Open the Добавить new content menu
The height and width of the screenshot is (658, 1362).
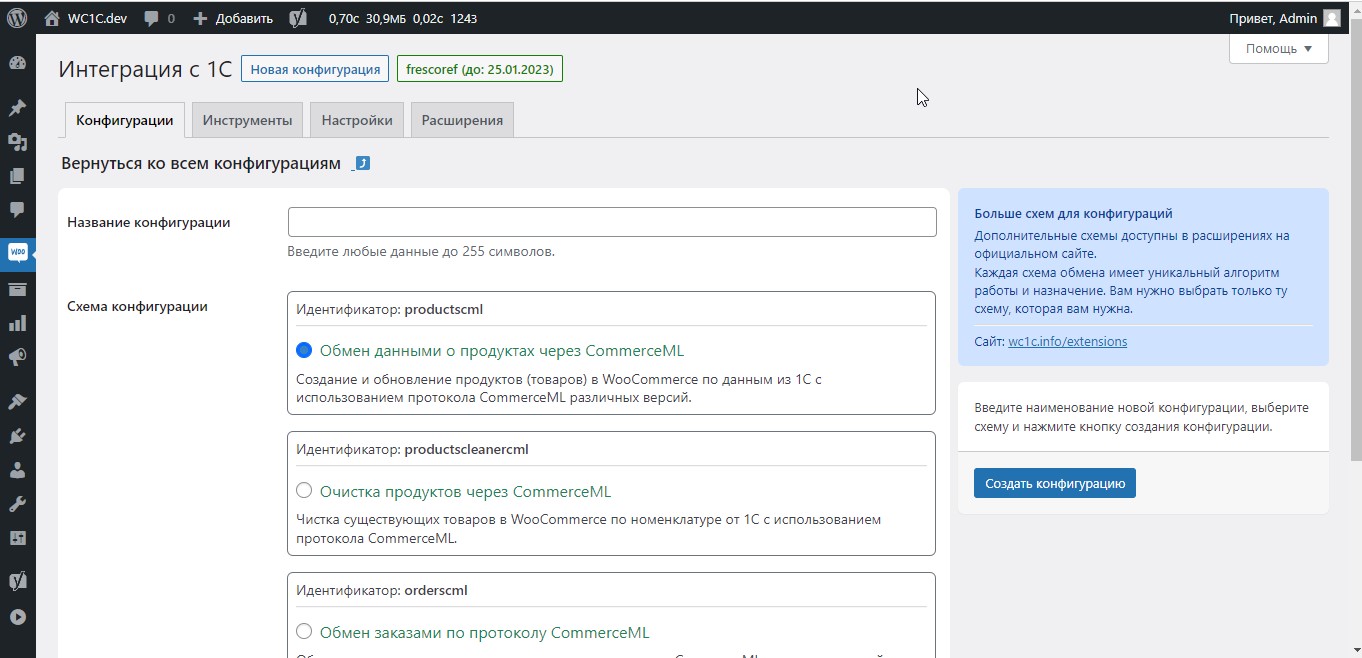[x=232, y=18]
